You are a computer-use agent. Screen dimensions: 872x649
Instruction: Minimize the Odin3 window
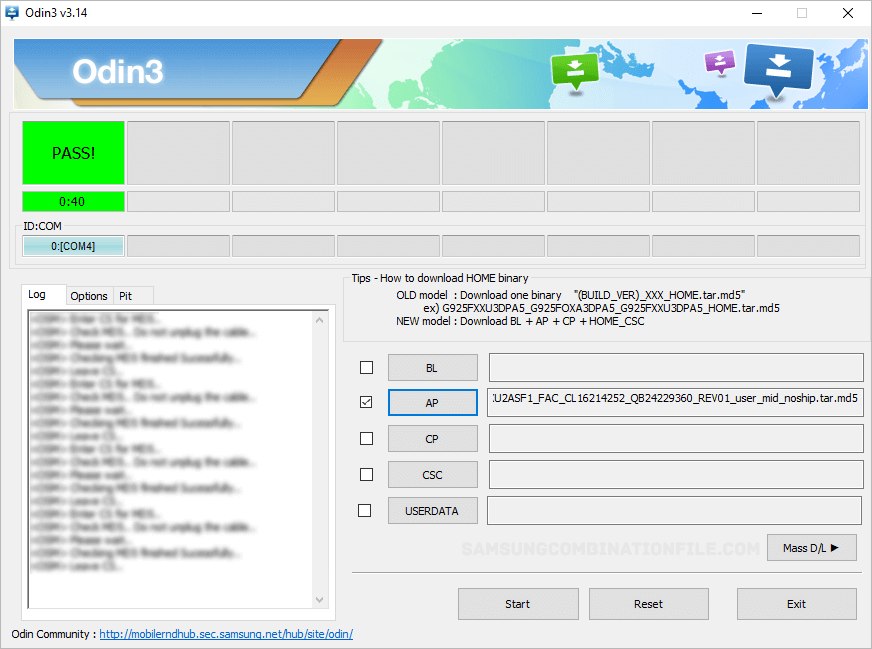pos(757,13)
